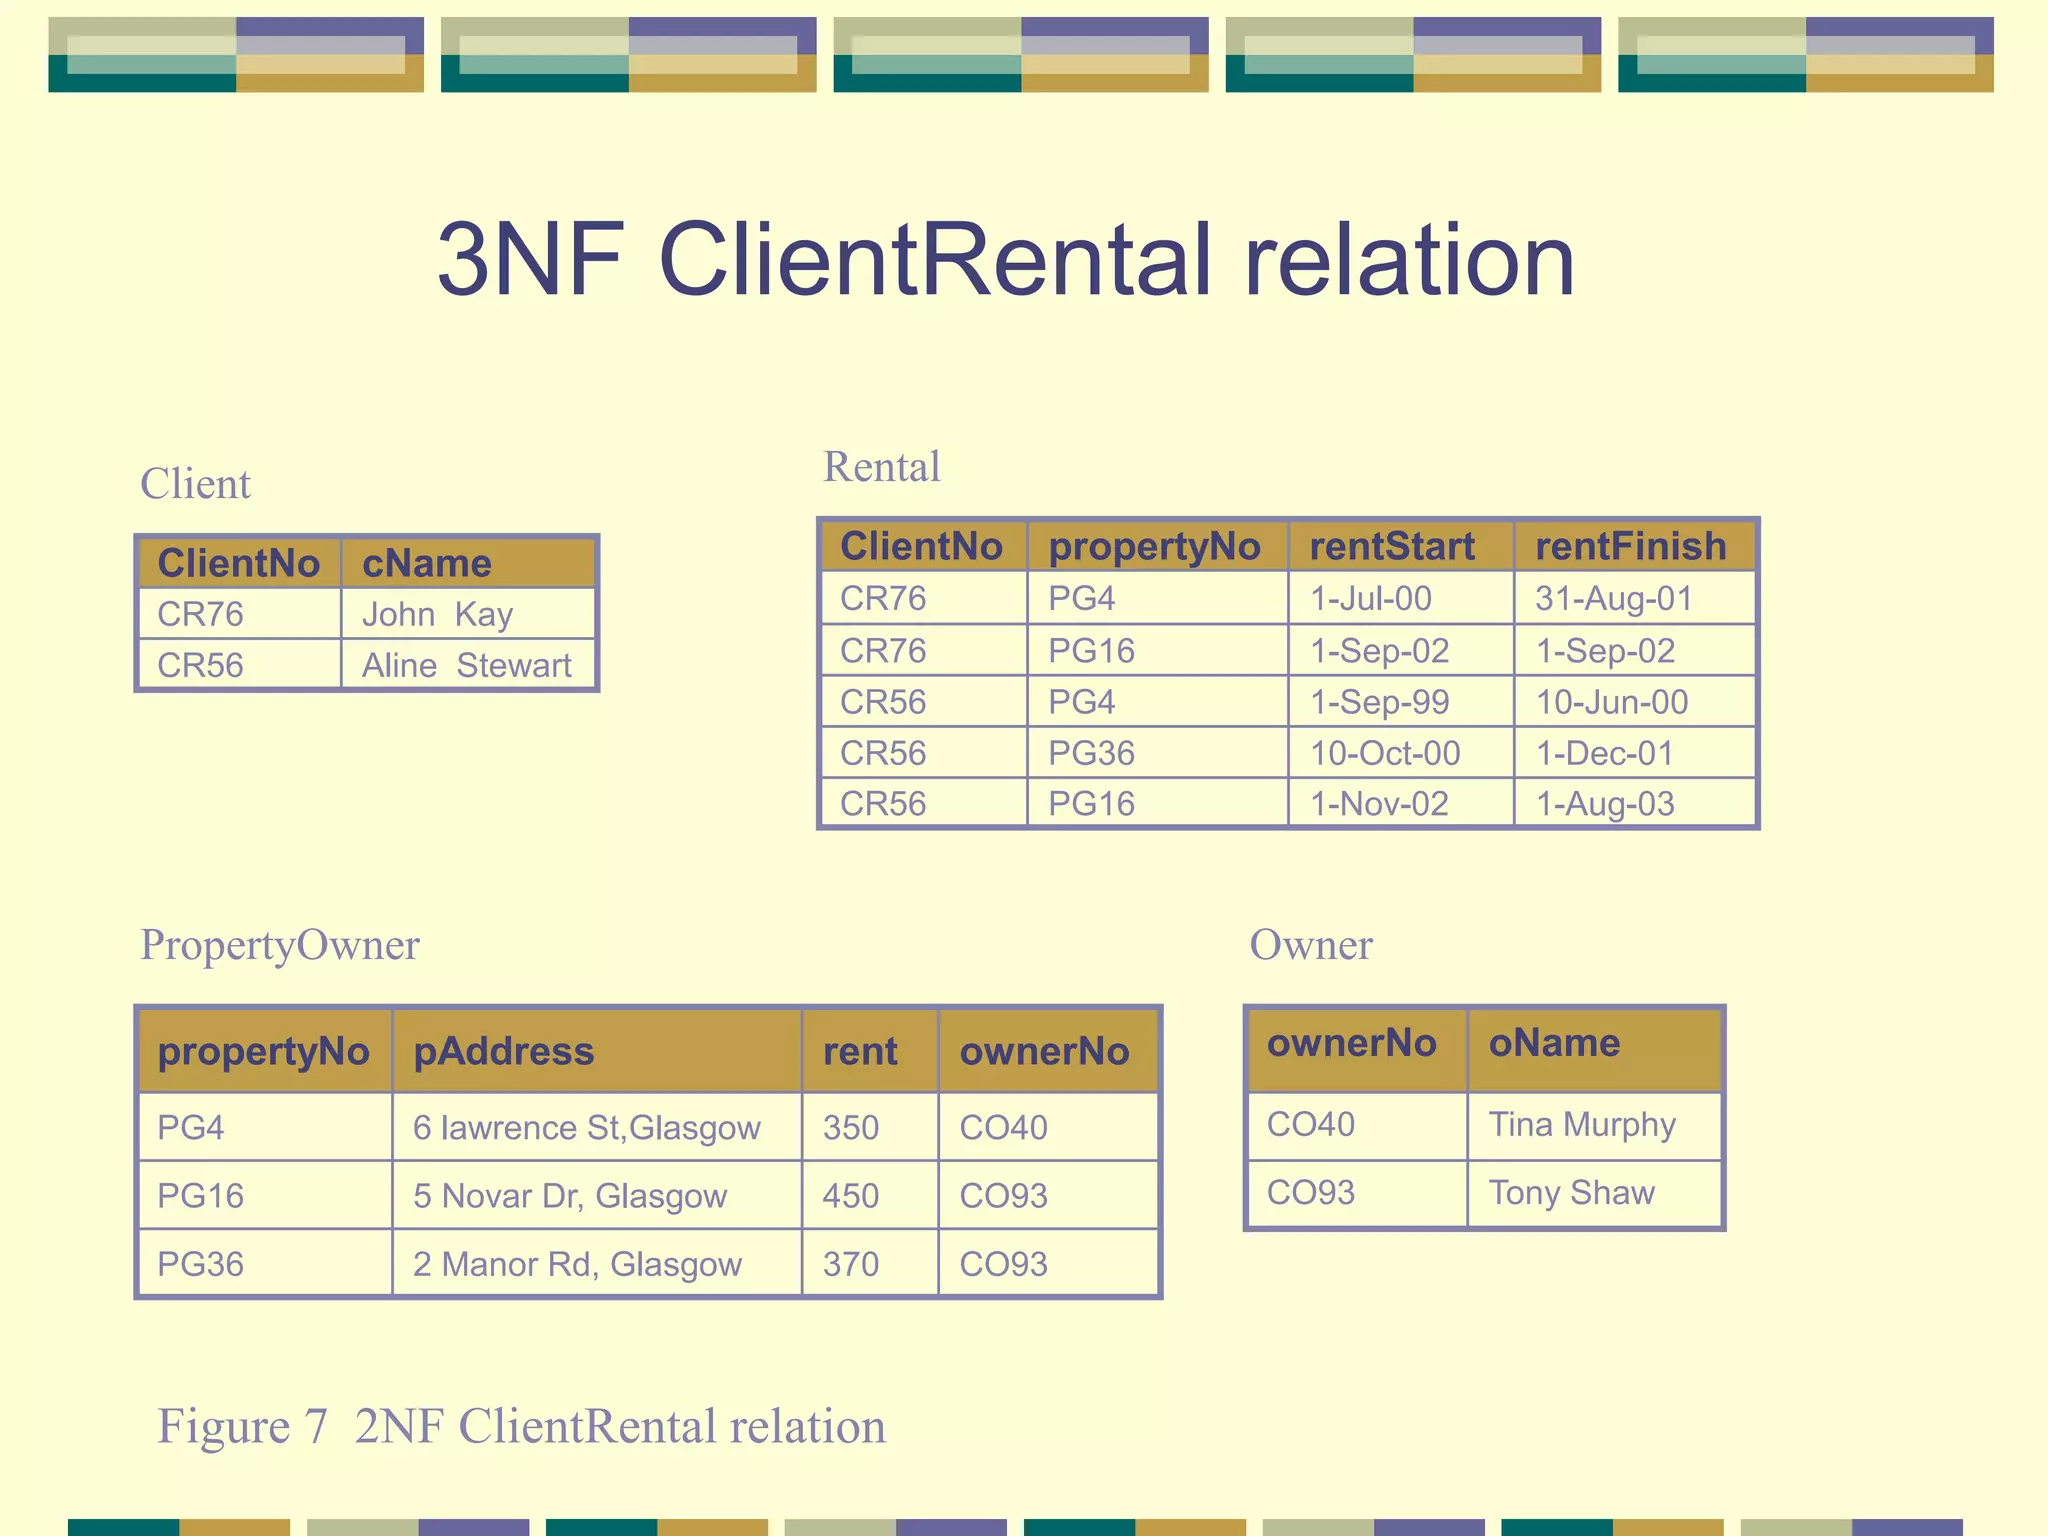Select the rentFinish column header
Image resolution: width=2048 pixels, height=1536 pixels.
1630,546
